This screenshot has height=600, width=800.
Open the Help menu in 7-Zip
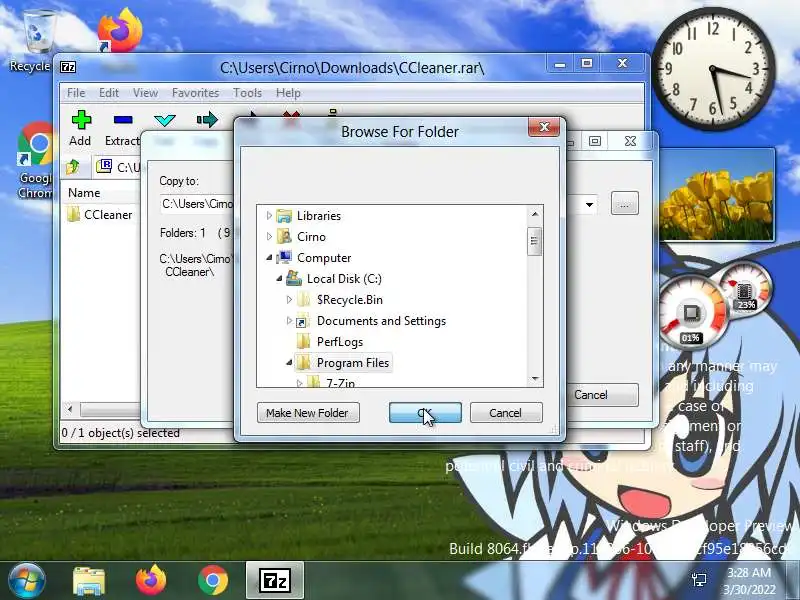288,93
